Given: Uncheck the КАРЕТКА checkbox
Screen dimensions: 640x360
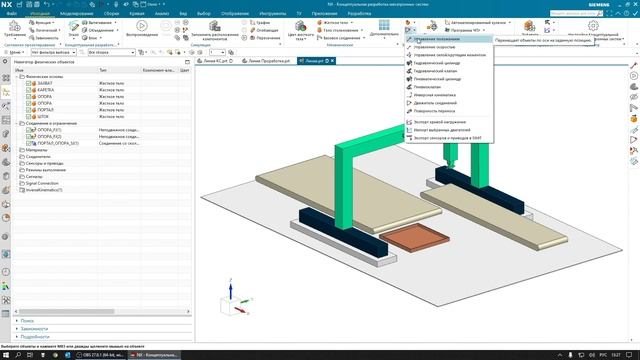Looking at the screenshot, I should click(29, 90).
